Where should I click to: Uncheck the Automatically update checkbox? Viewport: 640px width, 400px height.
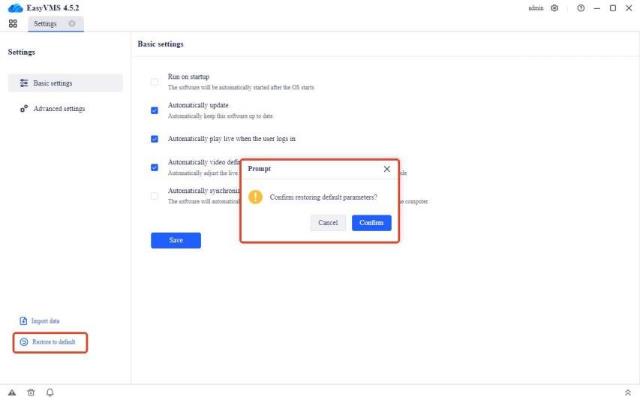tap(154, 111)
